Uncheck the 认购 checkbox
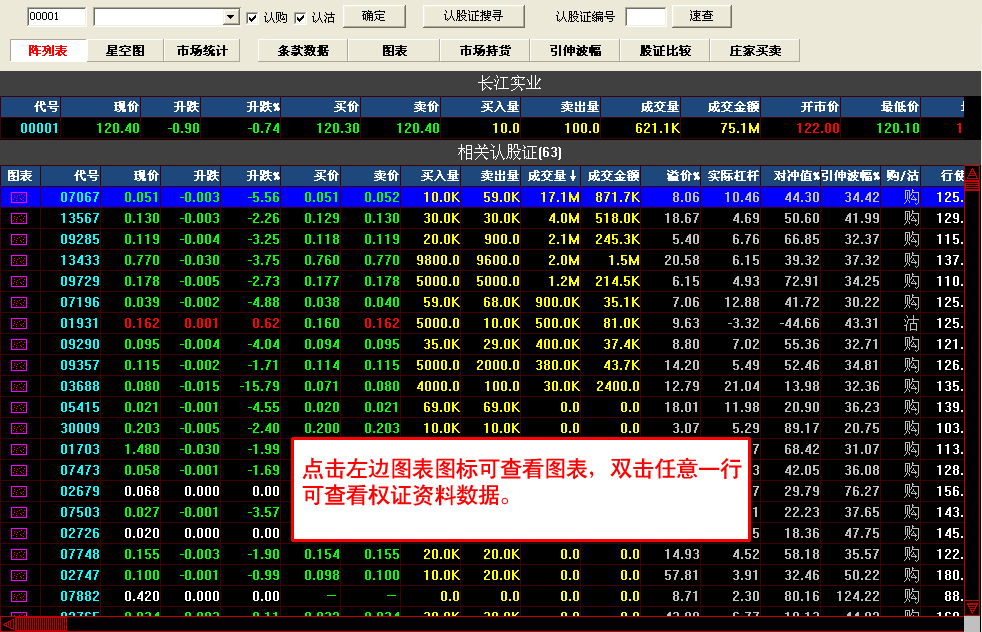Viewport: 982px width, 632px height. tap(252, 17)
